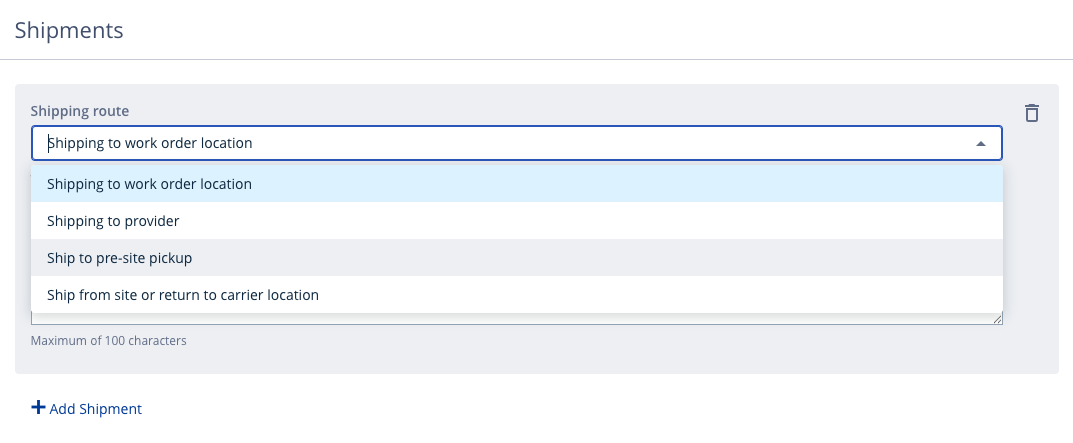
Task: Click the text area resize handle
Action: tap(997, 319)
